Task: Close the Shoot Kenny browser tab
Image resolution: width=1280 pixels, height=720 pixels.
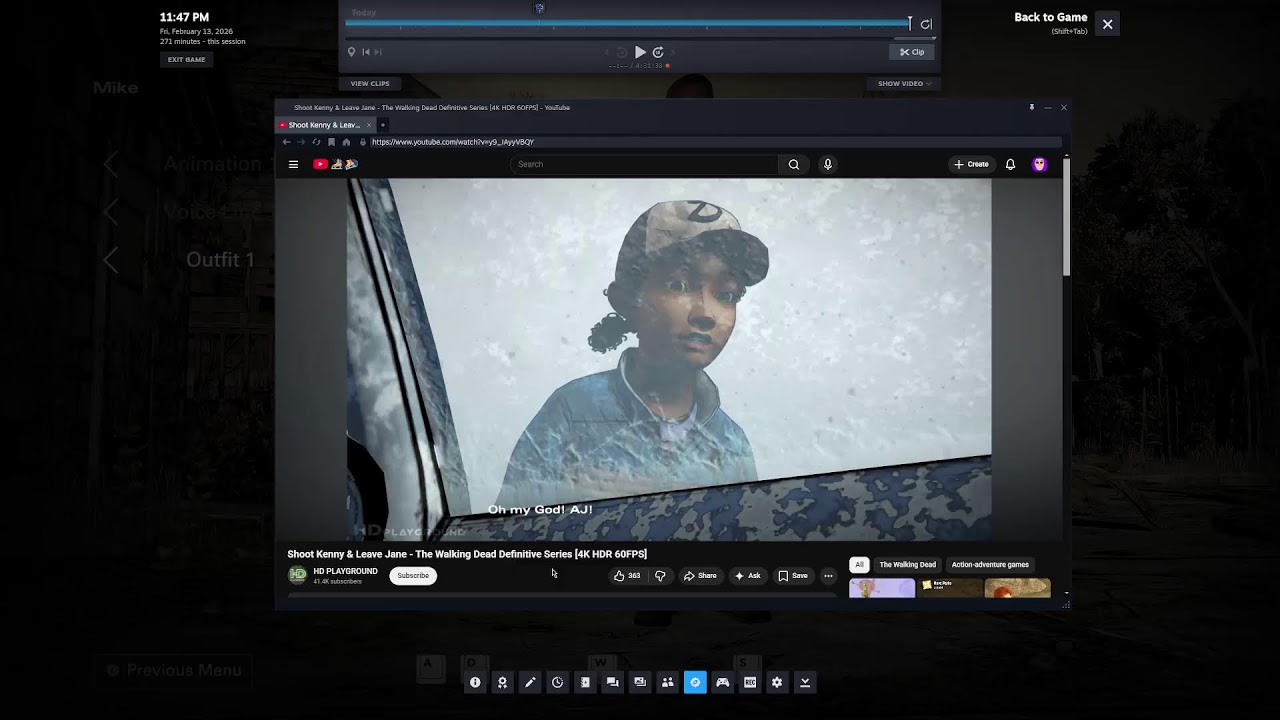Action: coord(369,125)
